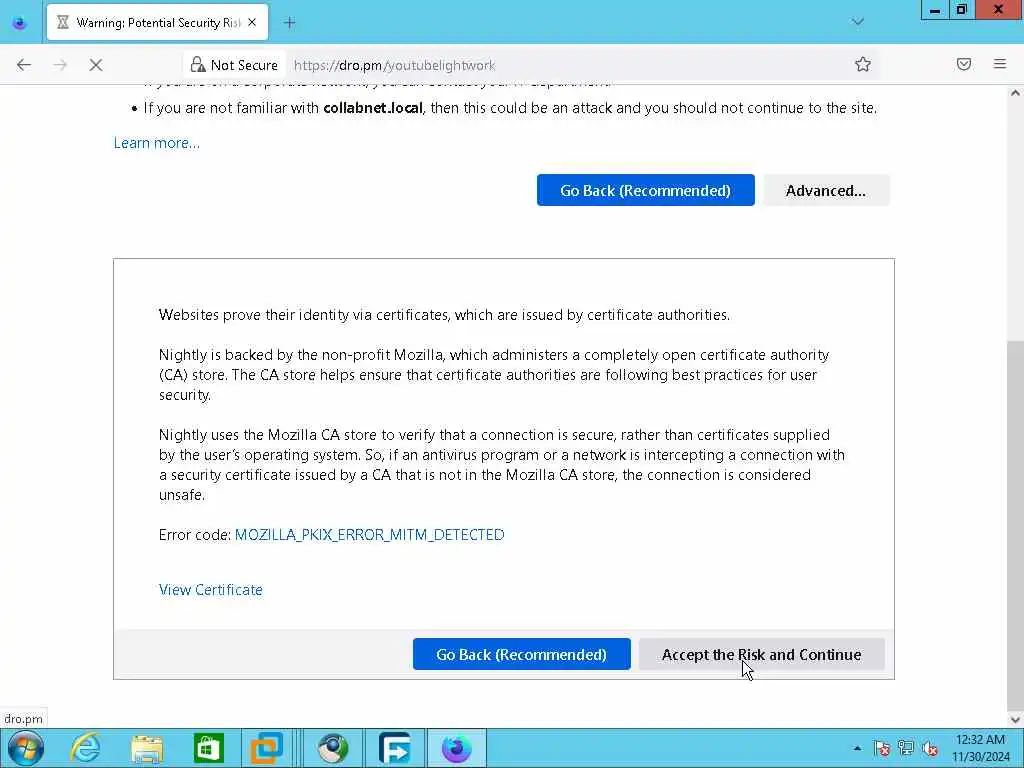Open the orange and blue overlapping squares taskbar icon

point(266,748)
